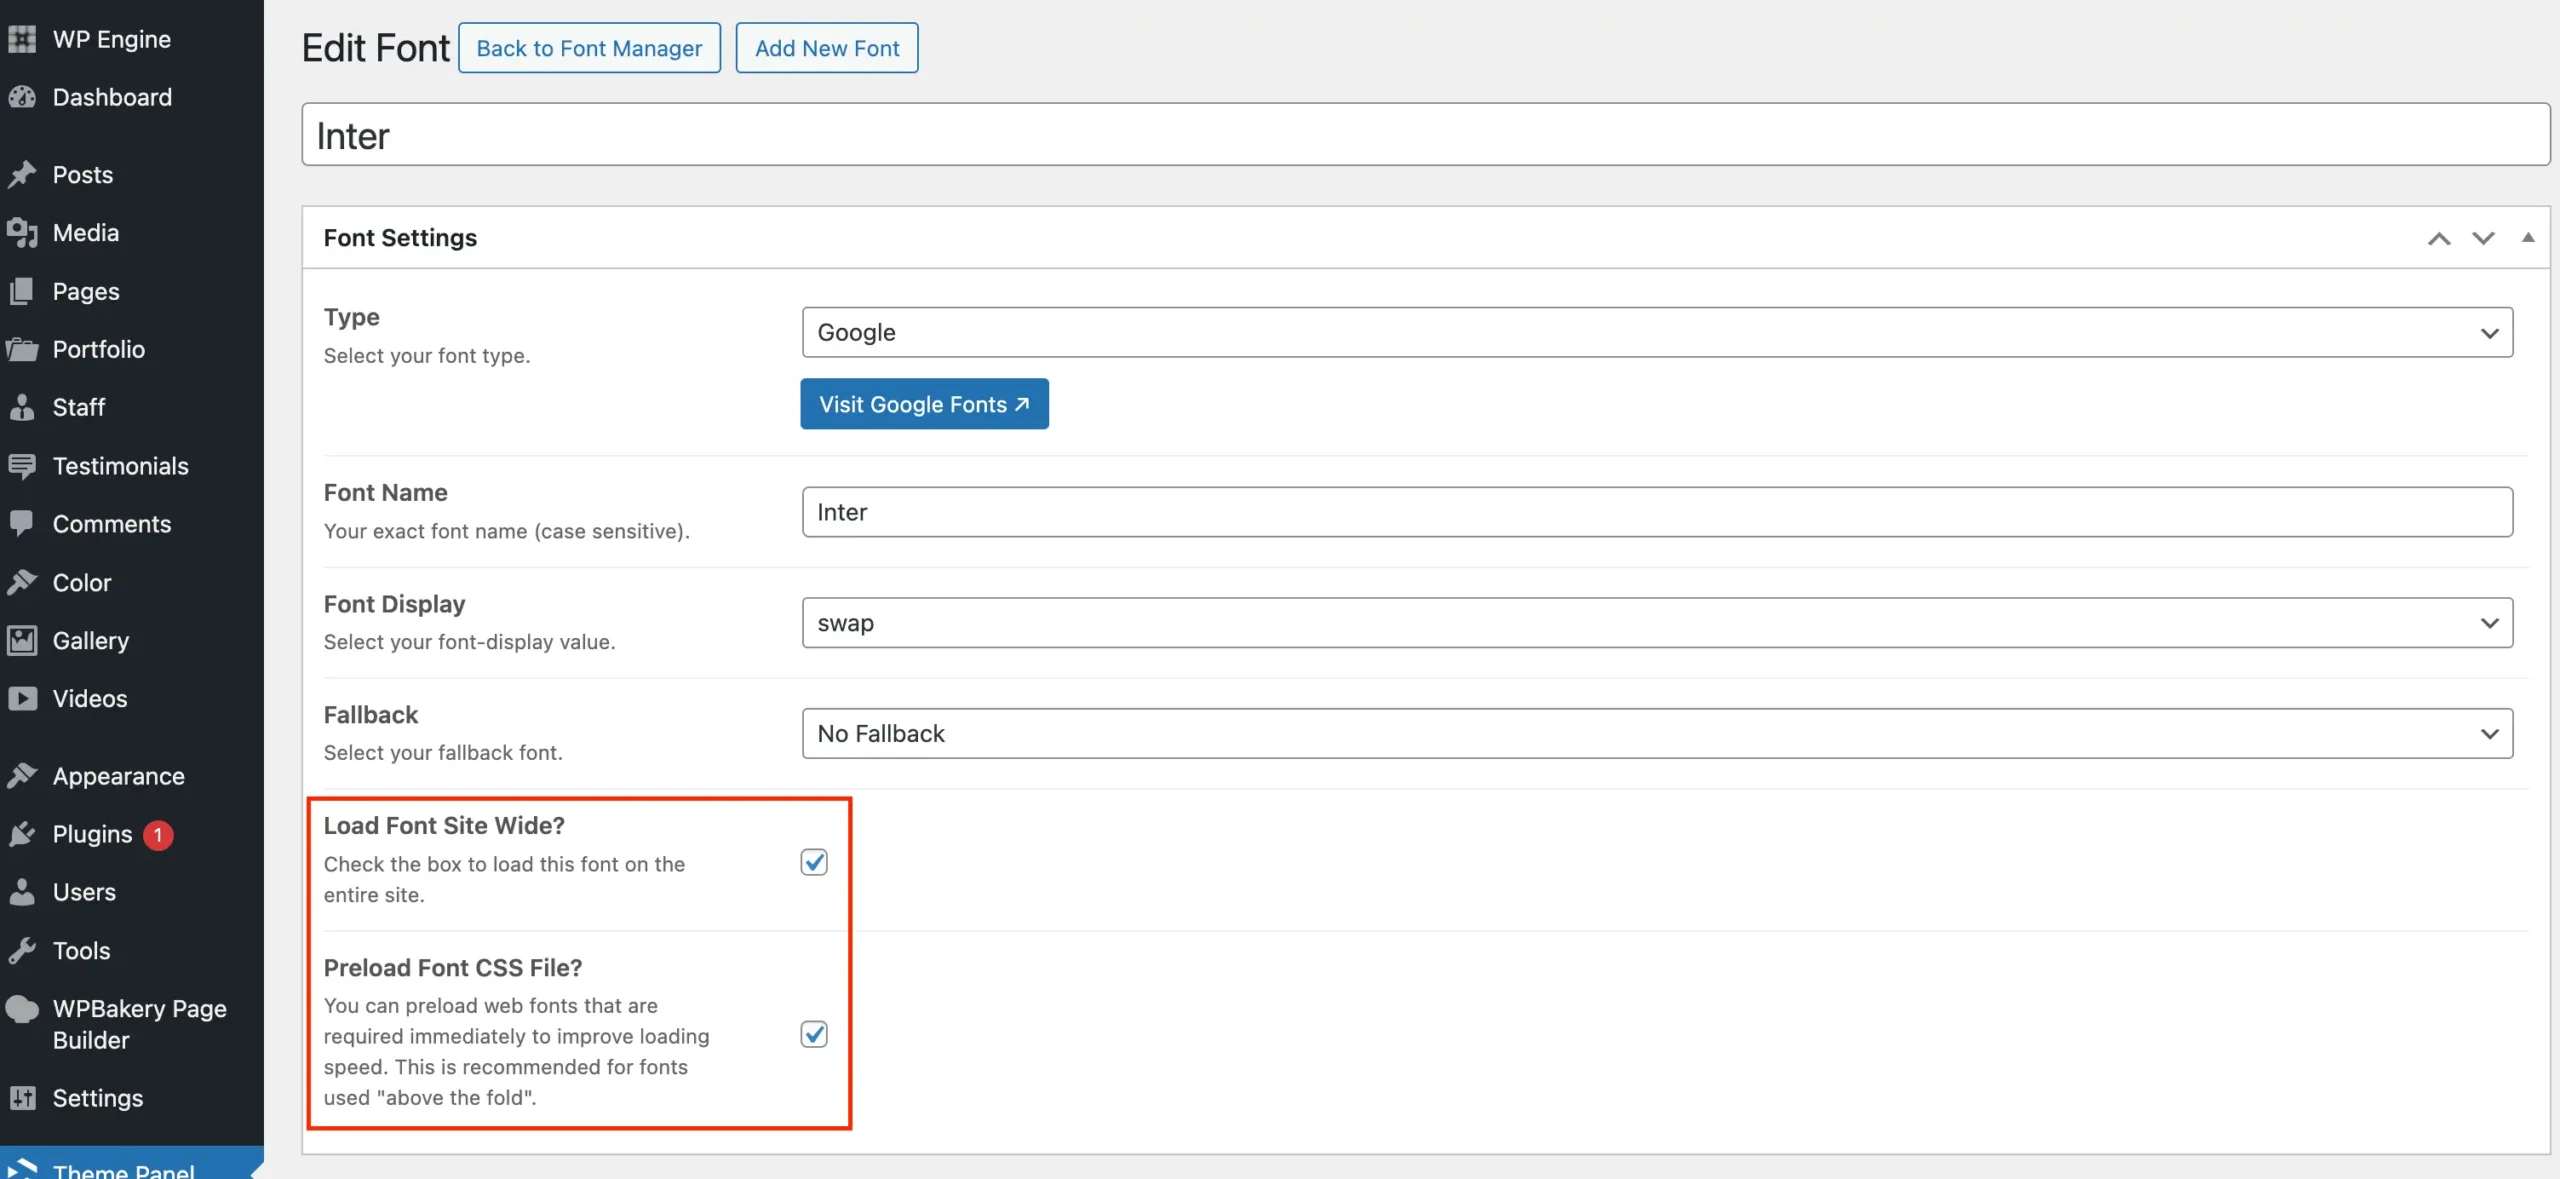Click the font title field containing Inter

1426,135
